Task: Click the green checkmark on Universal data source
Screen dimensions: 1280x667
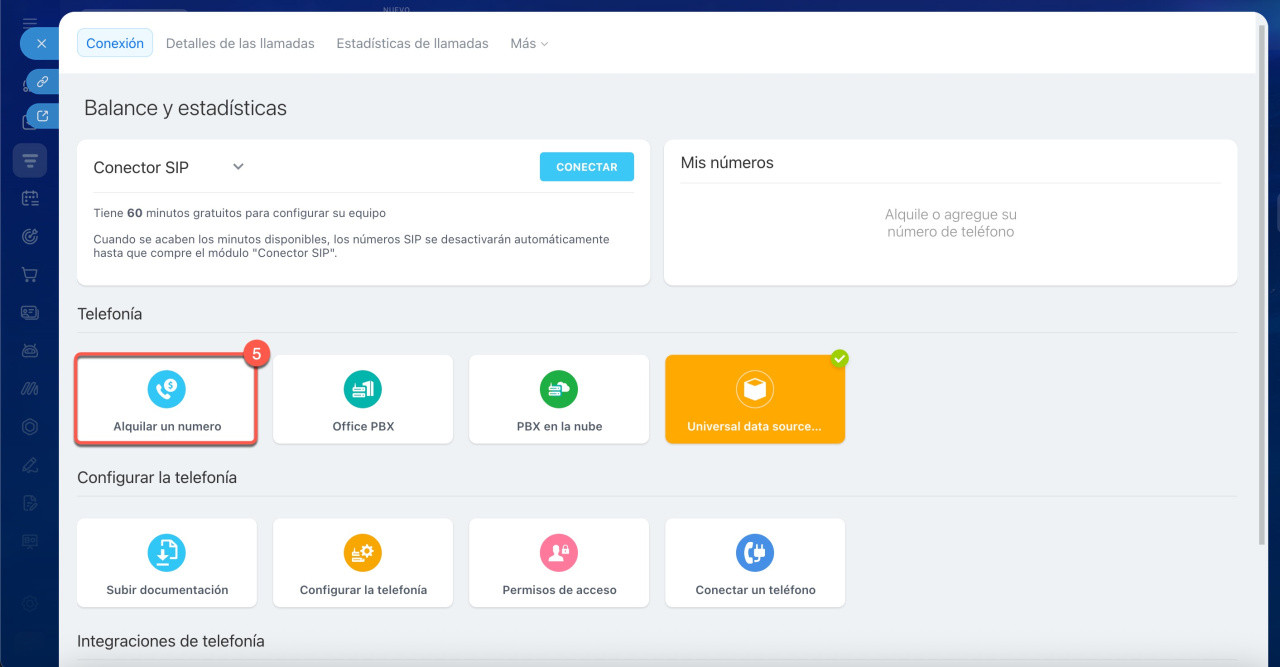Action: [x=840, y=358]
